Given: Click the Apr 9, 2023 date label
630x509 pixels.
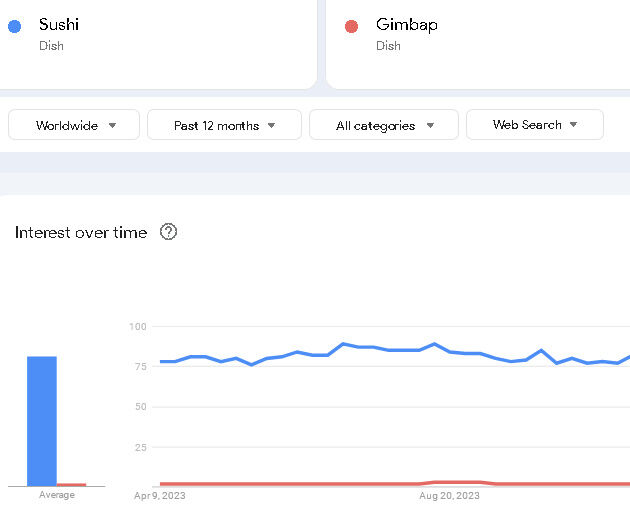Looking at the screenshot, I should 160,495.
